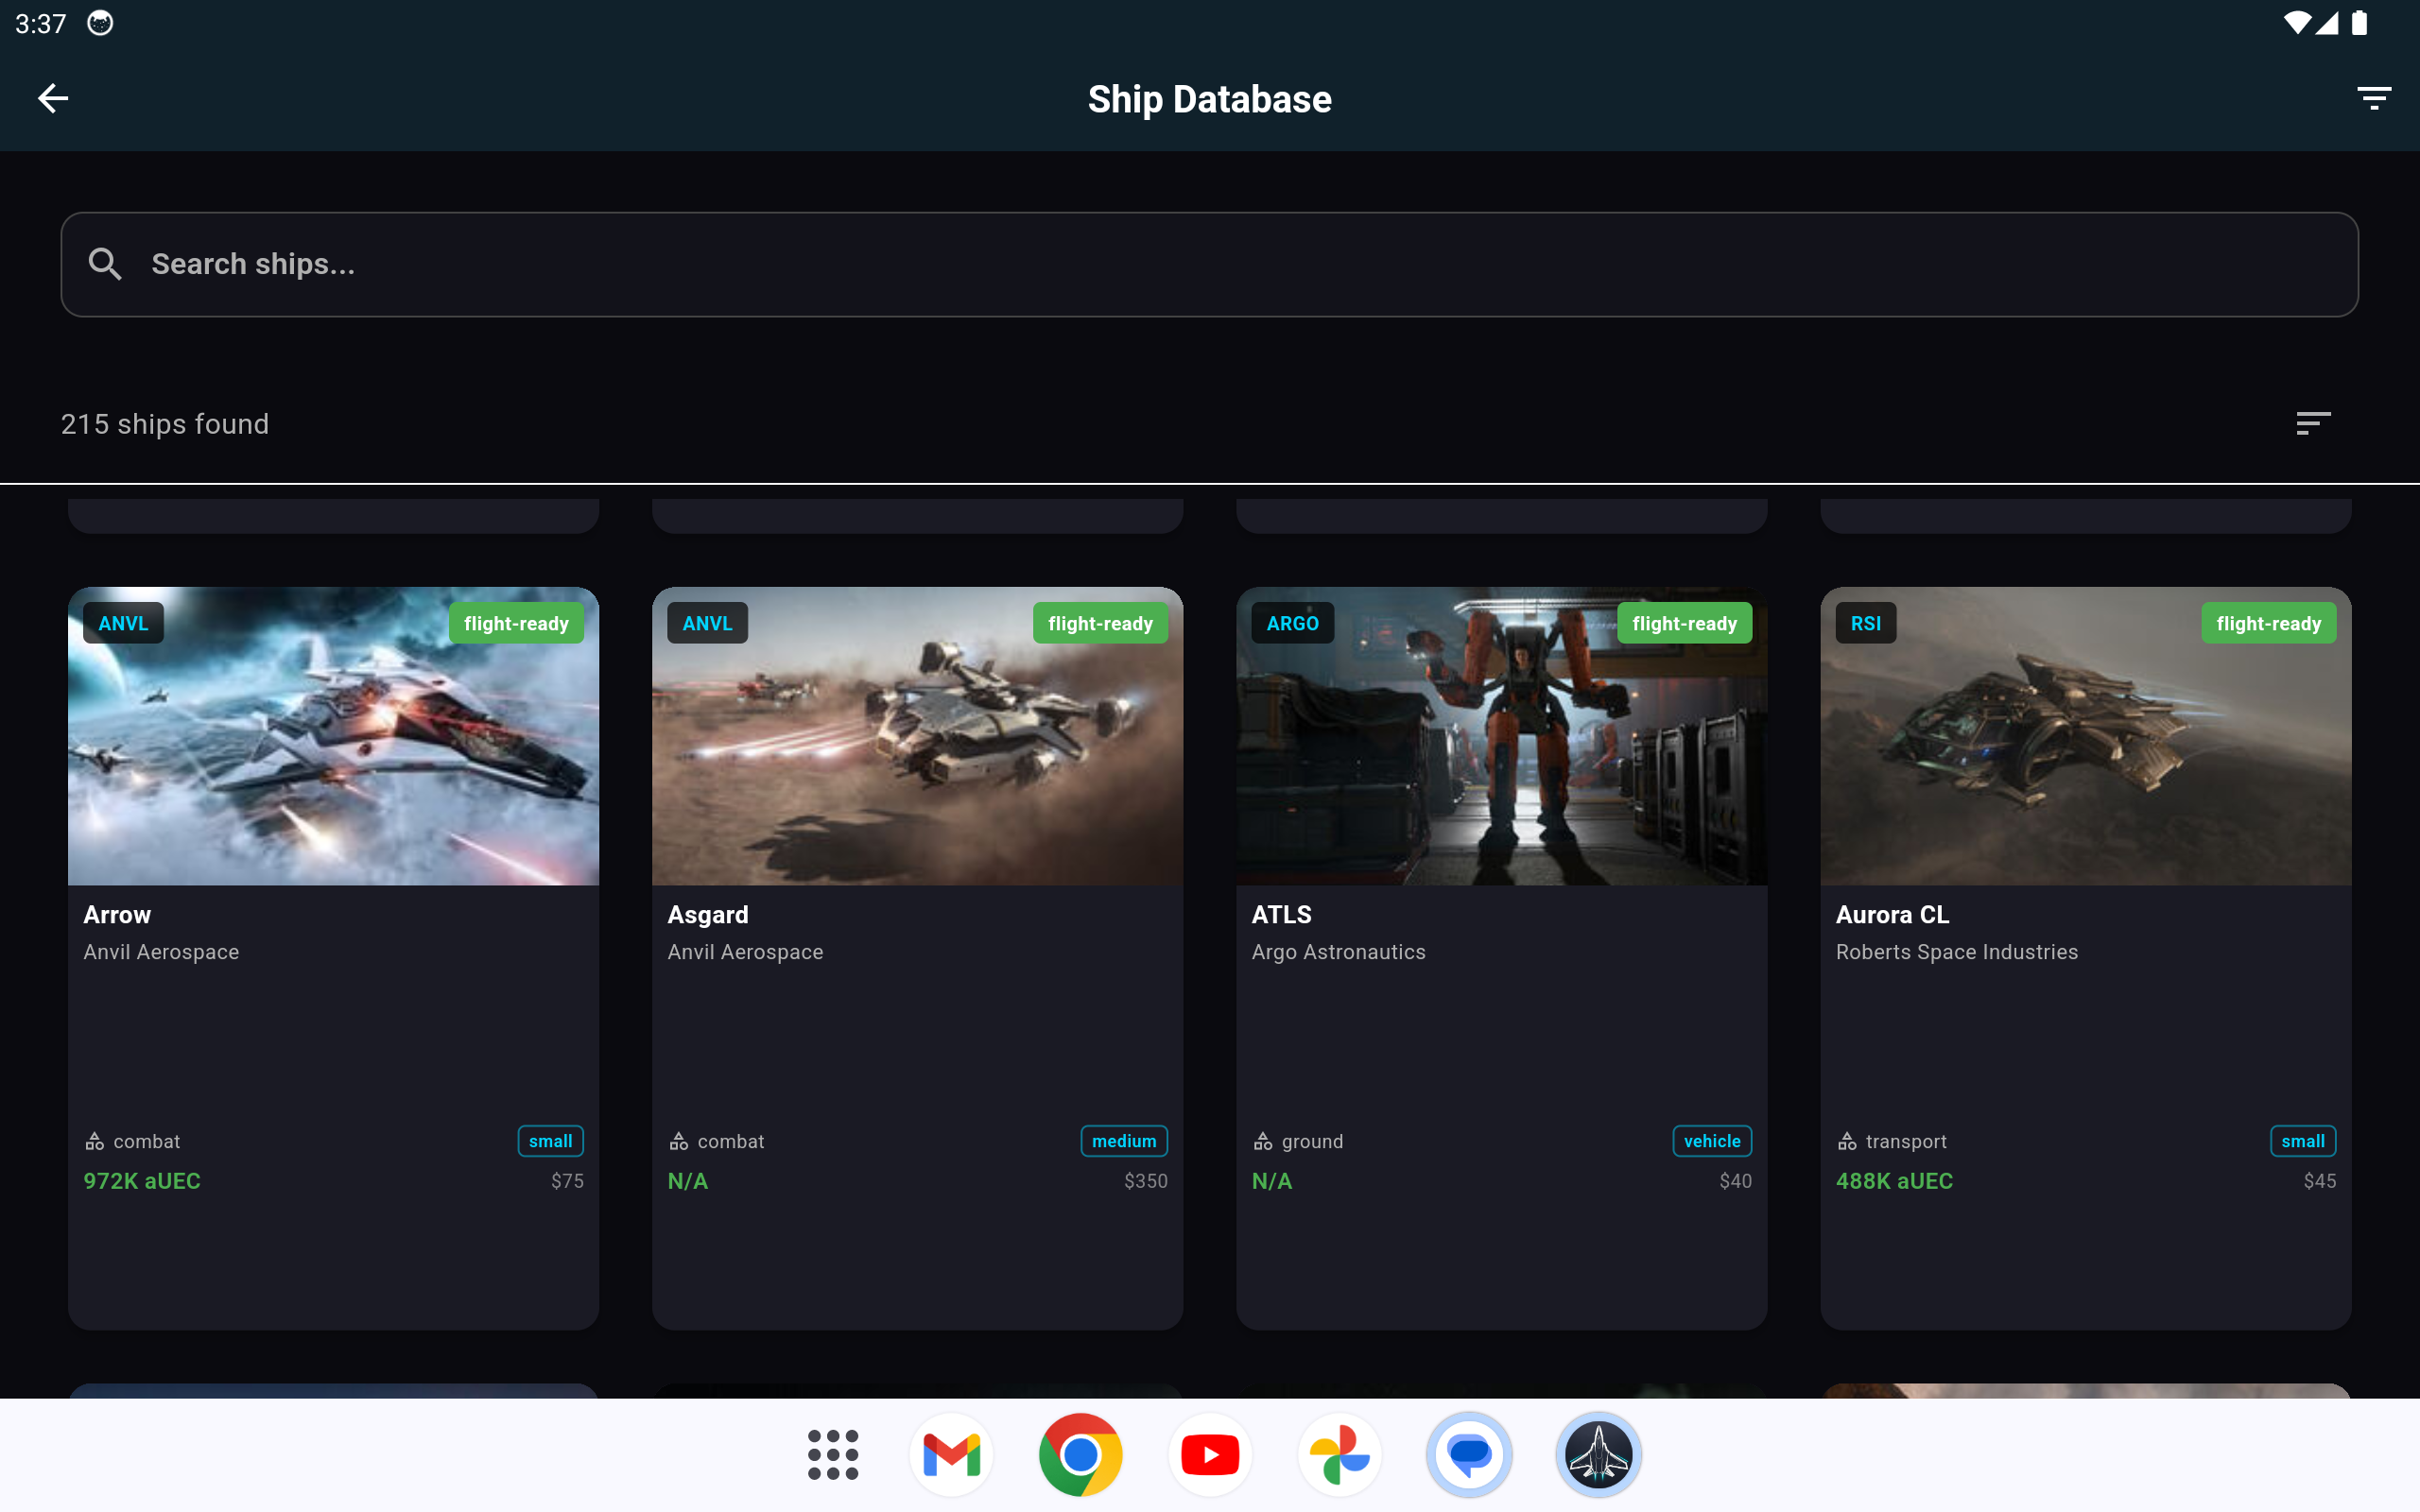Open Messages from the taskbar
The height and width of the screenshot is (1512, 2420).
tap(1468, 1454)
